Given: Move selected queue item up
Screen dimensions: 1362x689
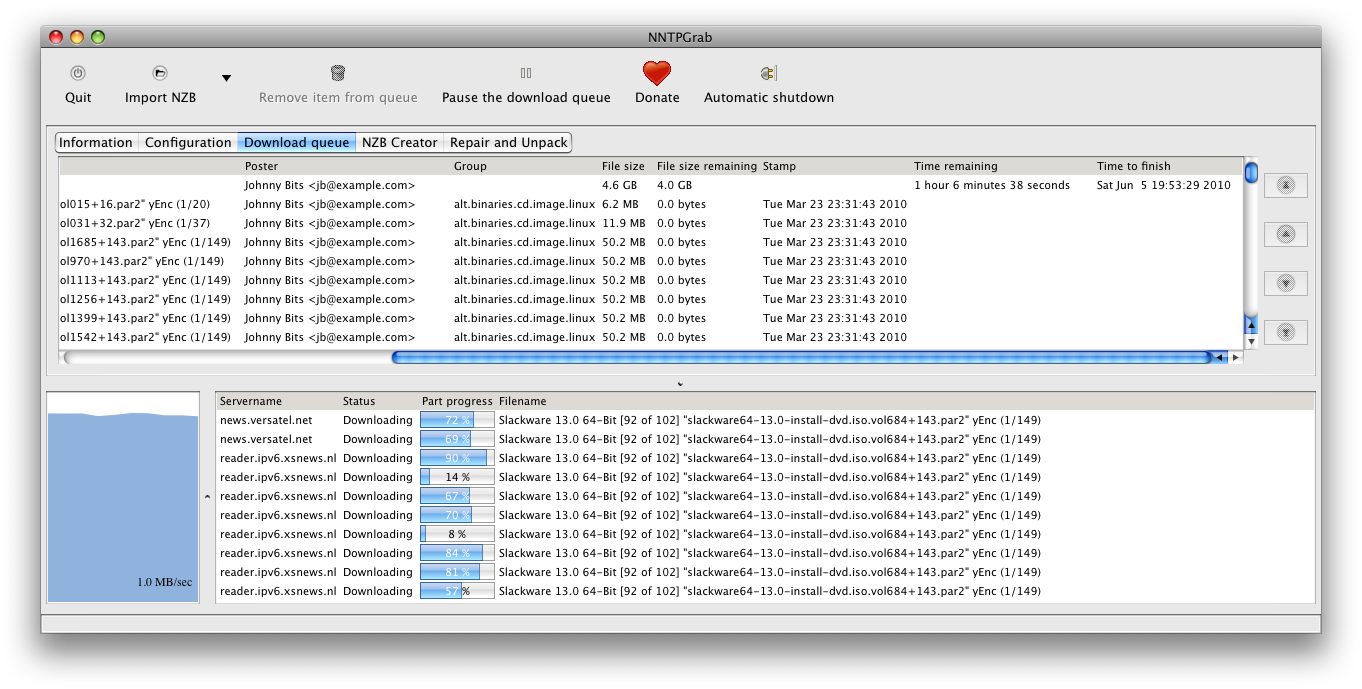Looking at the screenshot, I should click(x=1286, y=234).
